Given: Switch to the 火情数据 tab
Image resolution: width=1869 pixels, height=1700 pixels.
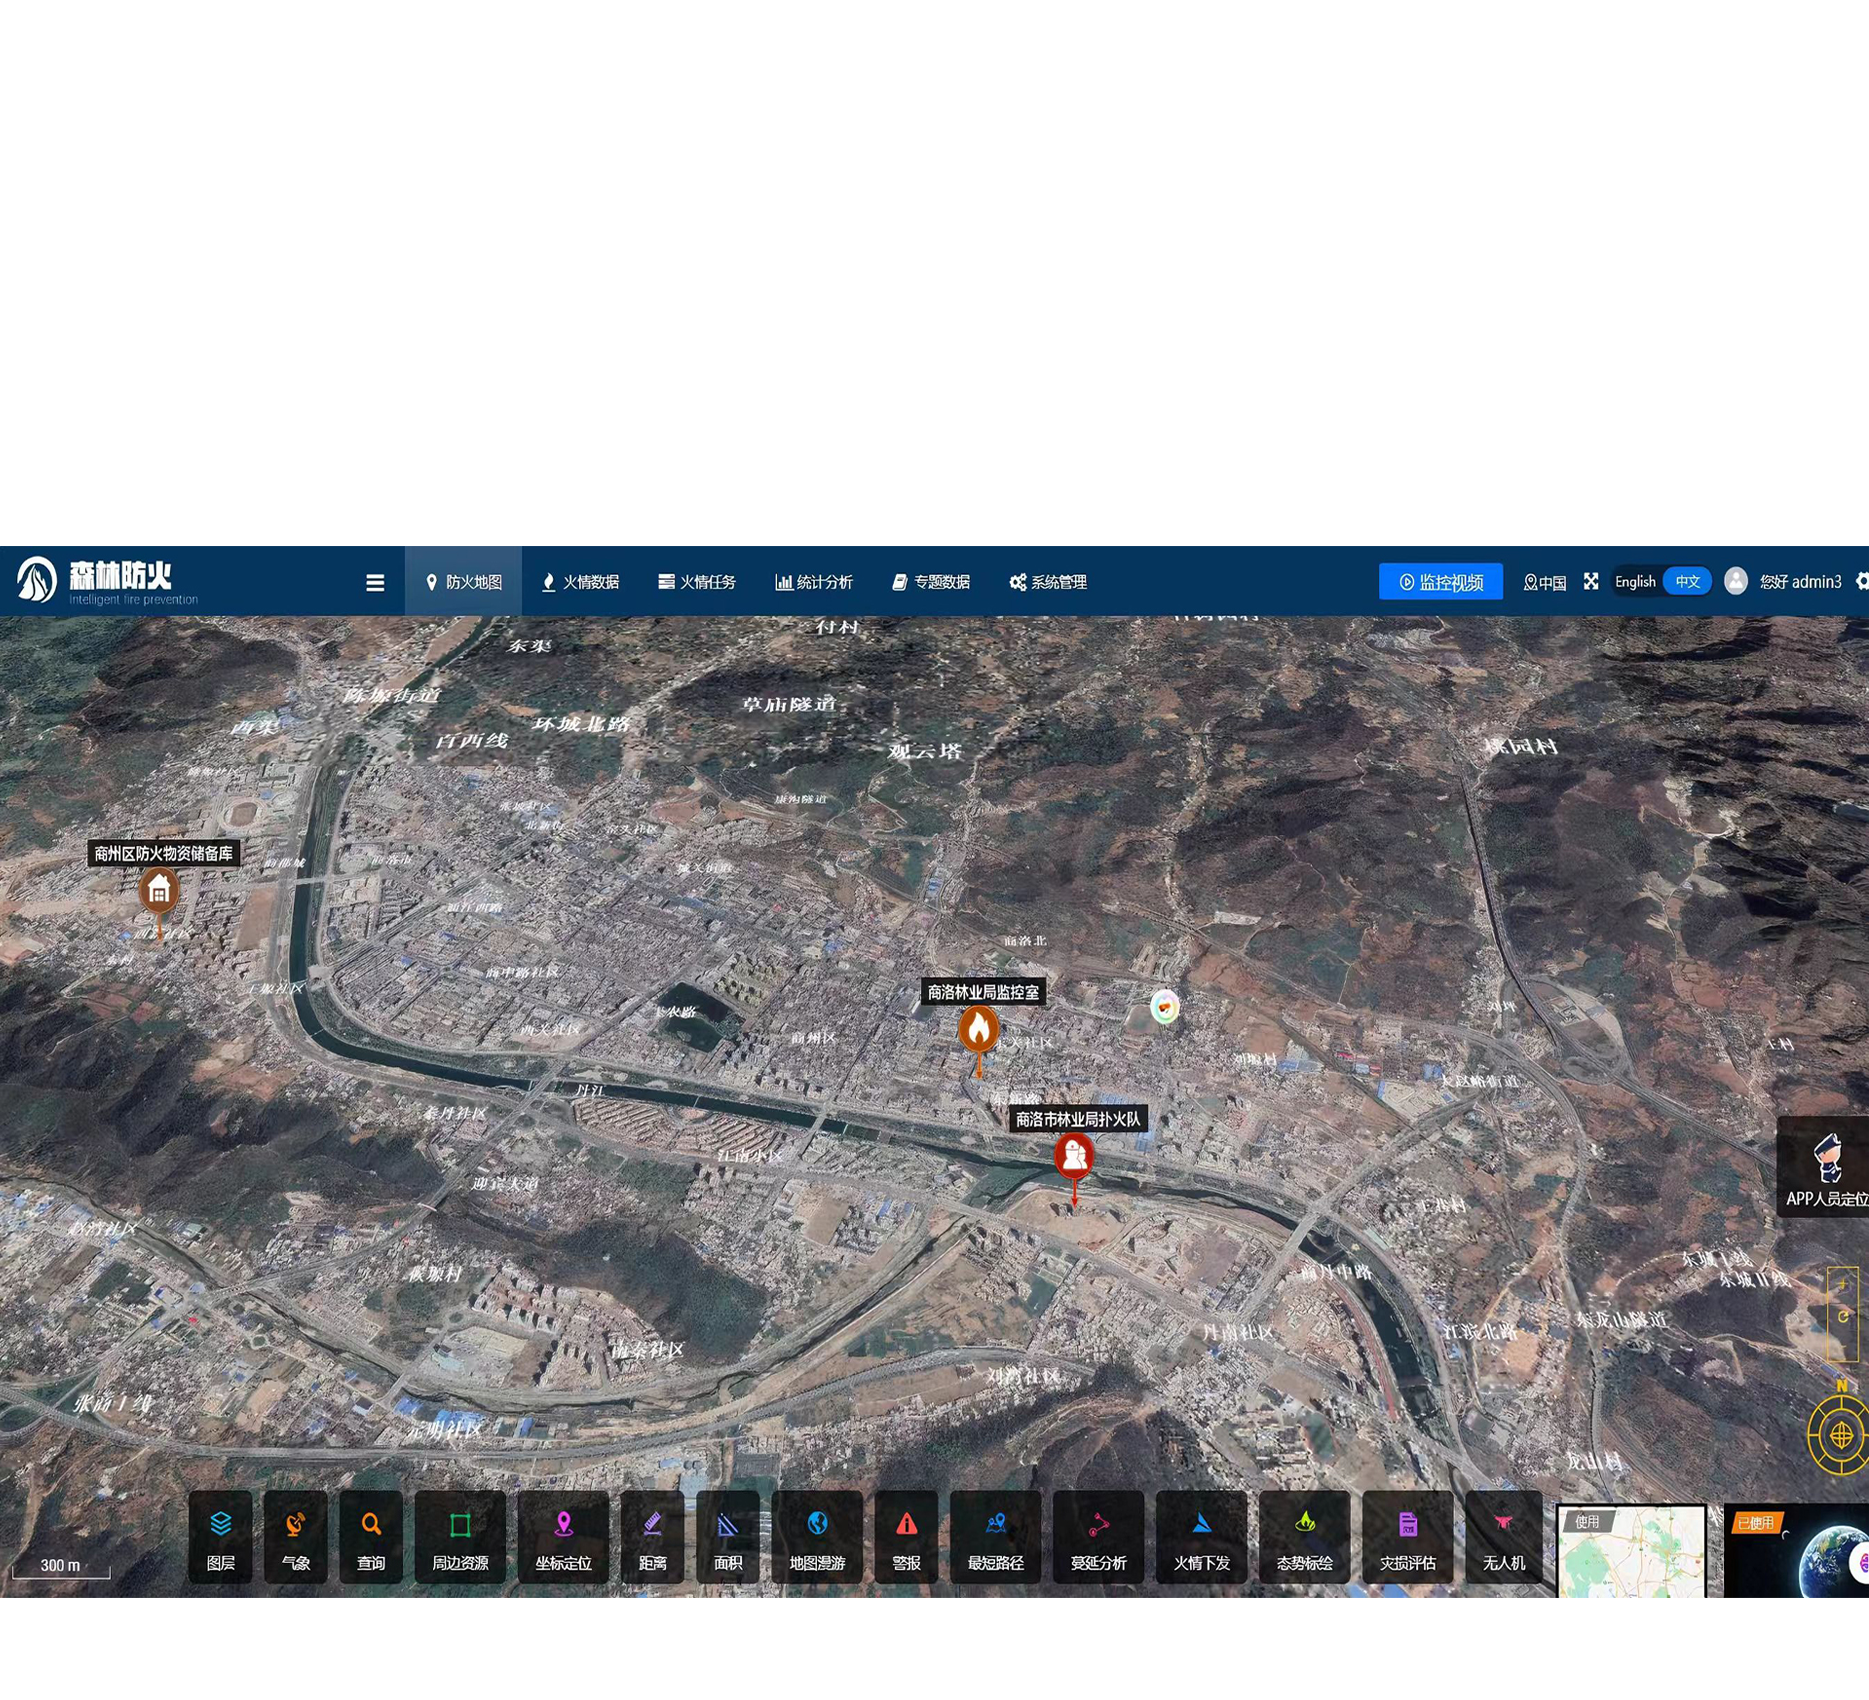Looking at the screenshot, I should (580, 582).
